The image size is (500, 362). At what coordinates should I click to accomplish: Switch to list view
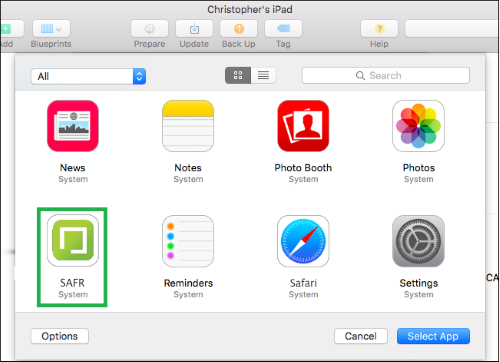(263, 75)
